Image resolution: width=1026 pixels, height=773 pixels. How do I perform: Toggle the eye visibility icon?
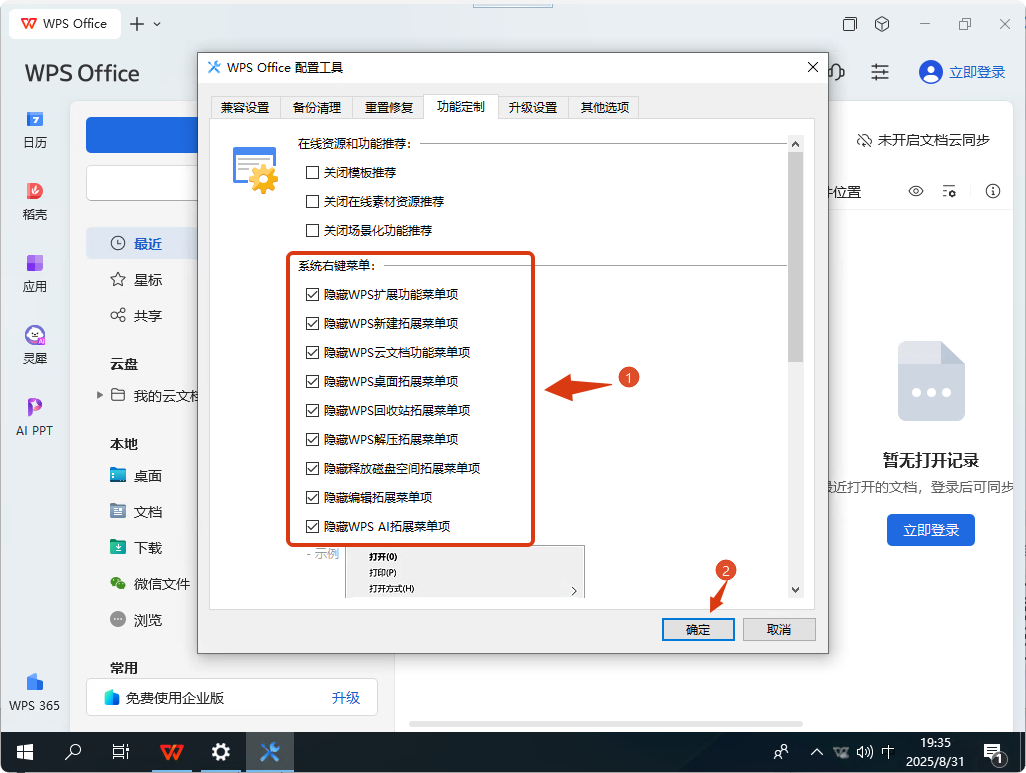(x=915, y=191)
